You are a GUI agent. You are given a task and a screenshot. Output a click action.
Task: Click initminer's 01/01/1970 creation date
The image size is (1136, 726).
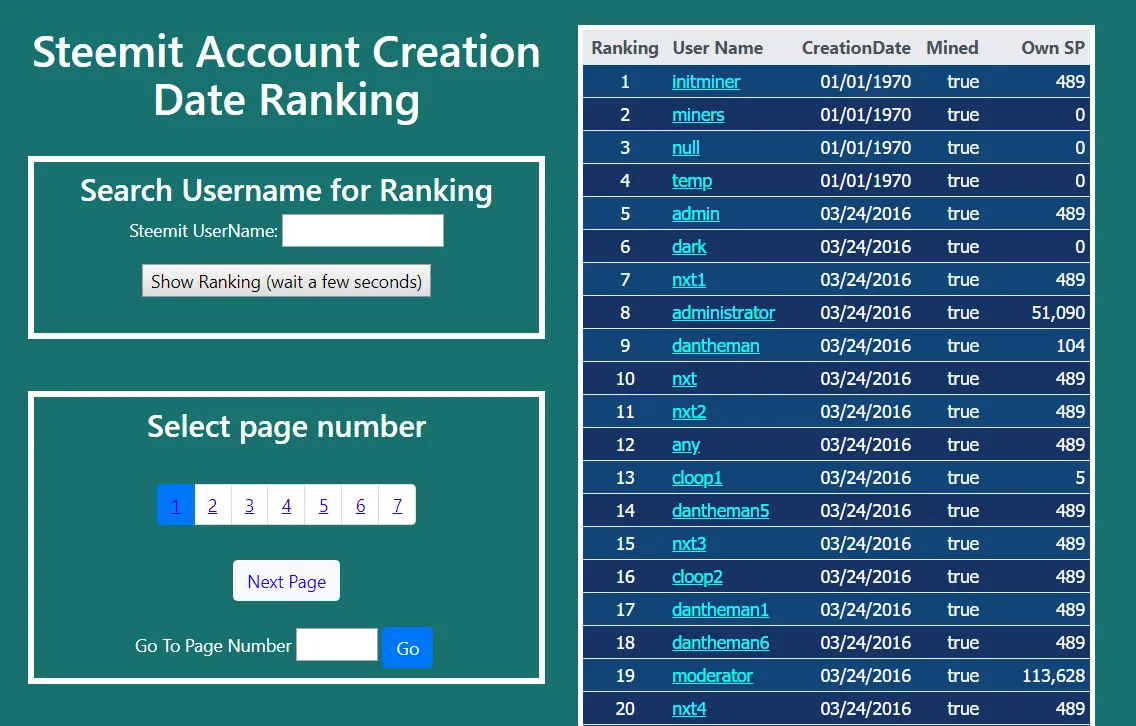click(866, 82)
